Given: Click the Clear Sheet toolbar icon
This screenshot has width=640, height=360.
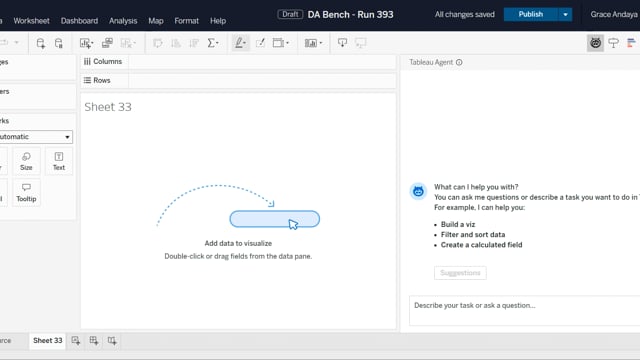Looking at the screenshot, I should coord(127,43).
